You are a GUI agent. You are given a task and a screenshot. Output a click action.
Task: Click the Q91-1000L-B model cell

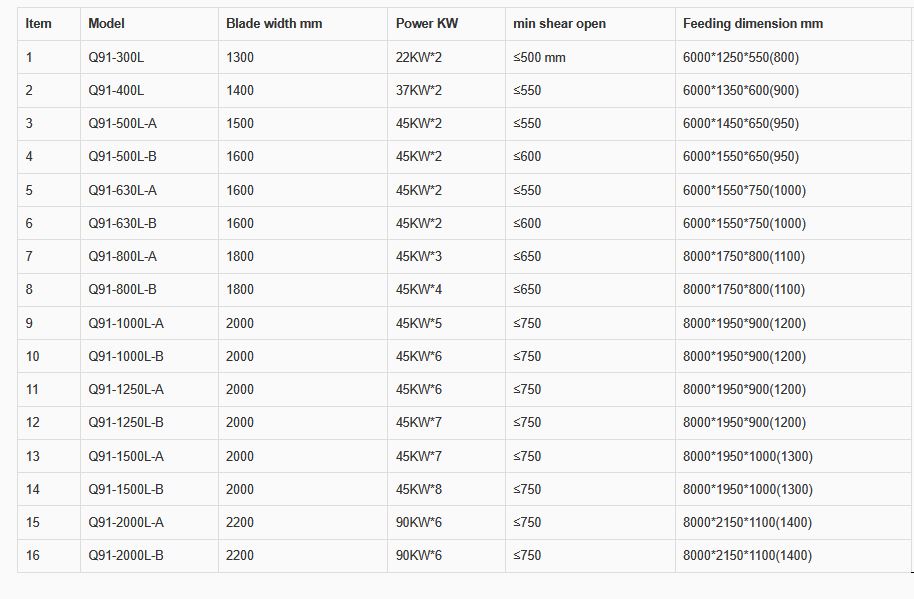(126, 356)
